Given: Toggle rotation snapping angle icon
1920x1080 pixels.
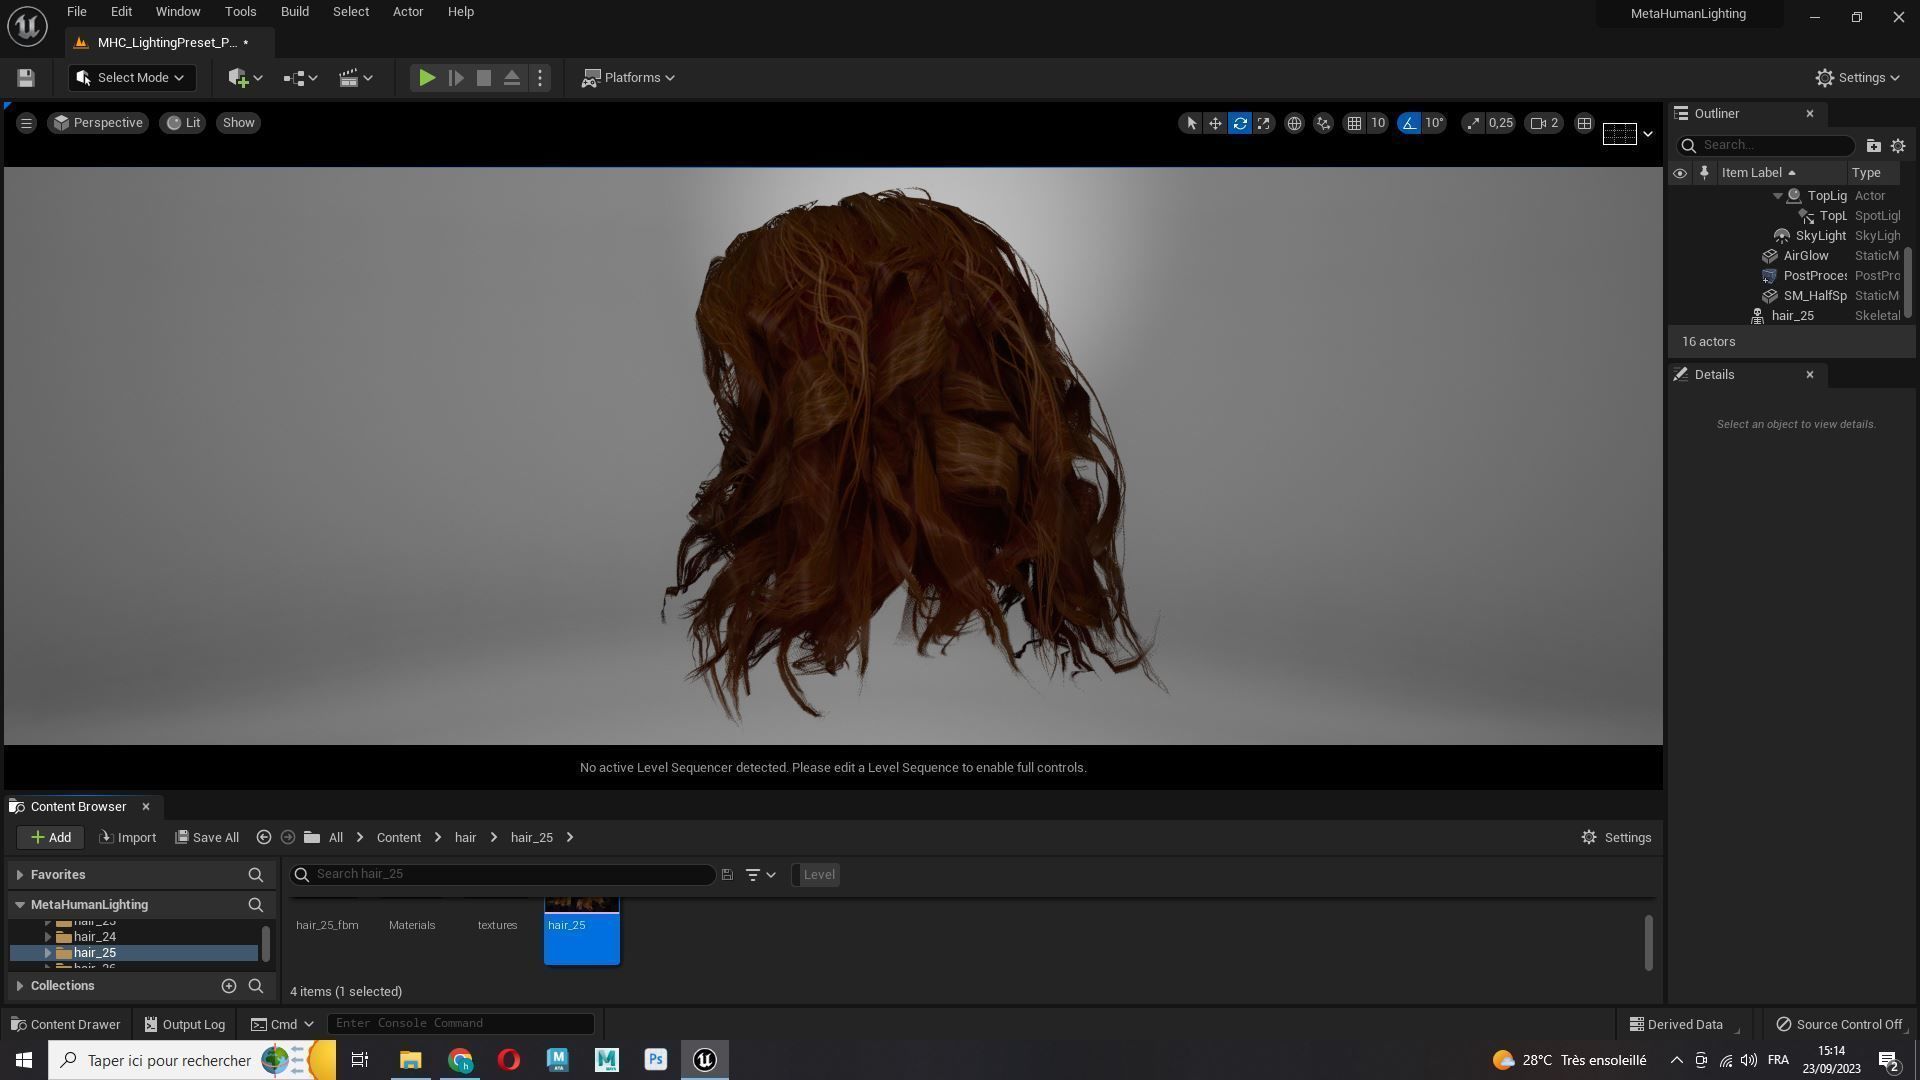Looking at the screenshot, I should coord(1409,123).
